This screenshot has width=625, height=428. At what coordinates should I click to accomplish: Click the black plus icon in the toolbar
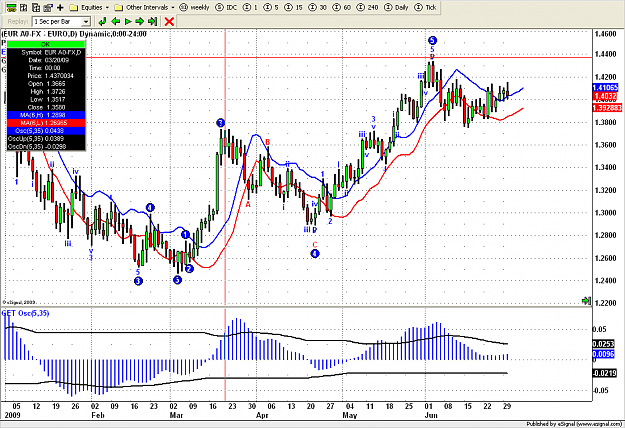pyautogui.click(x=61, y=7)
